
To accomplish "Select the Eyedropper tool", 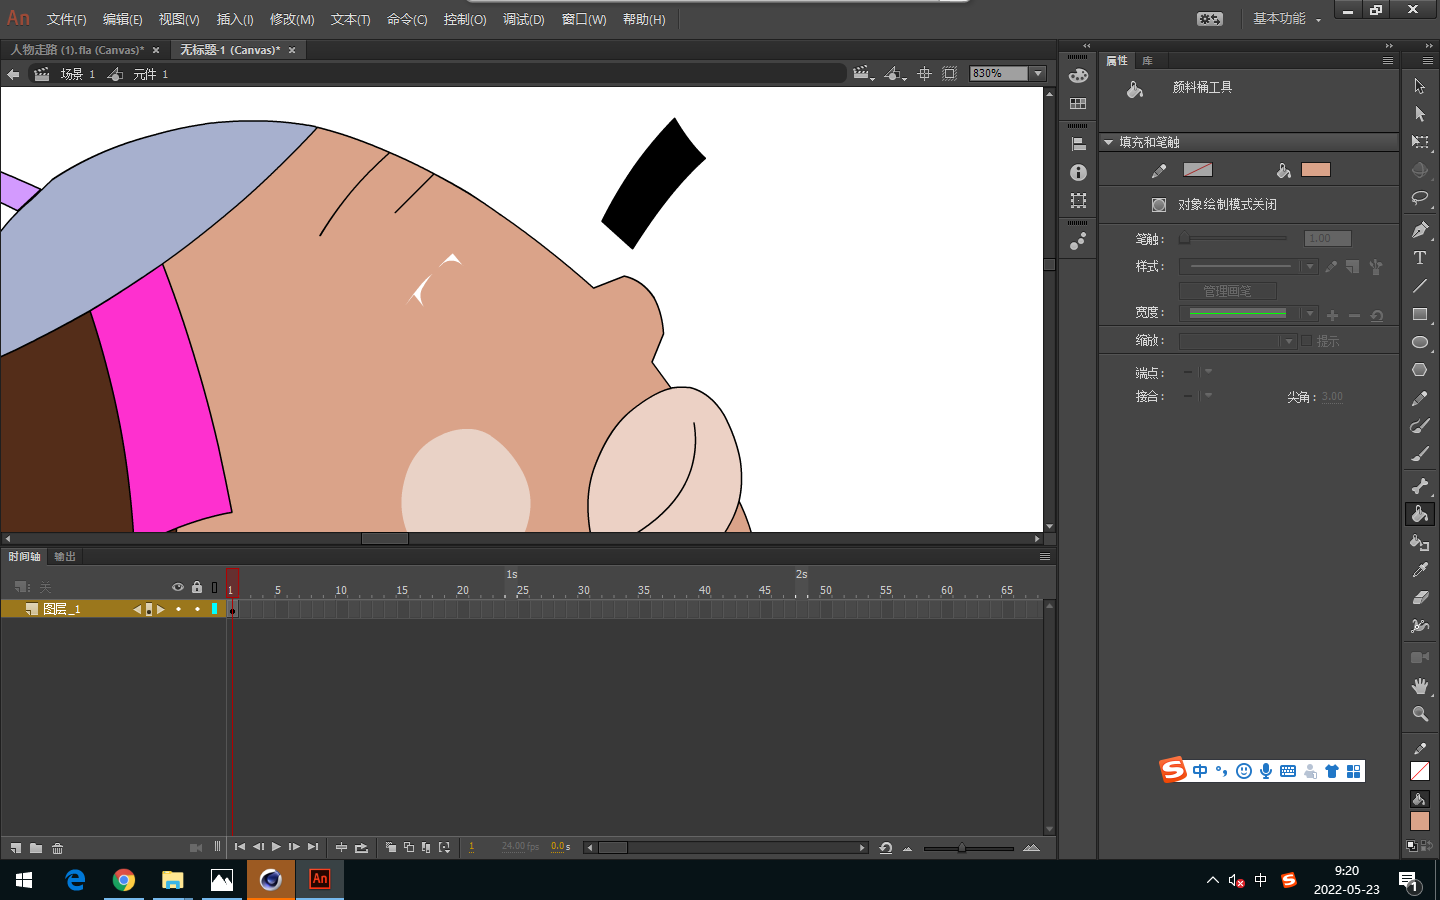I will click(x=1420, y=570).
